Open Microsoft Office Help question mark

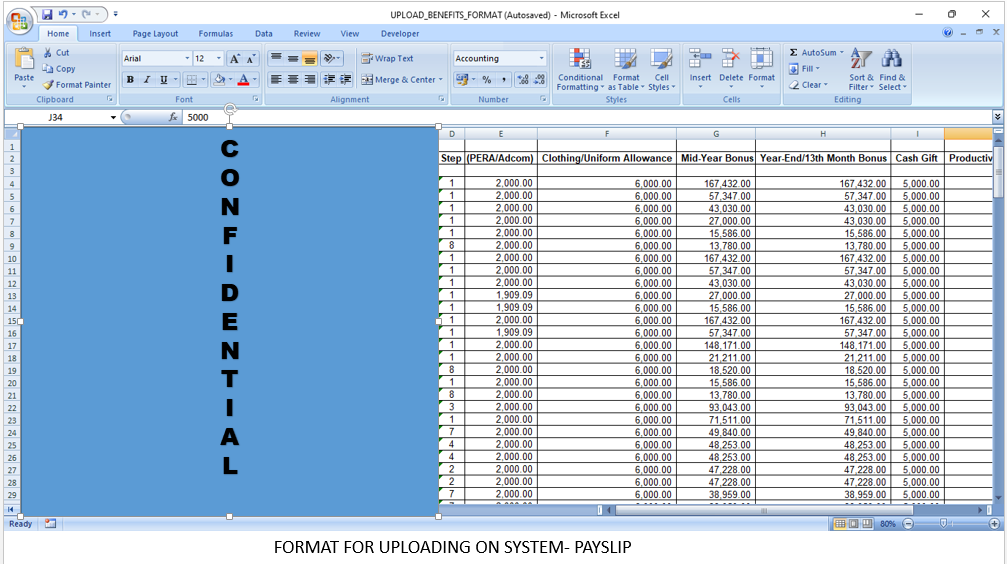(x=947, y=32)
